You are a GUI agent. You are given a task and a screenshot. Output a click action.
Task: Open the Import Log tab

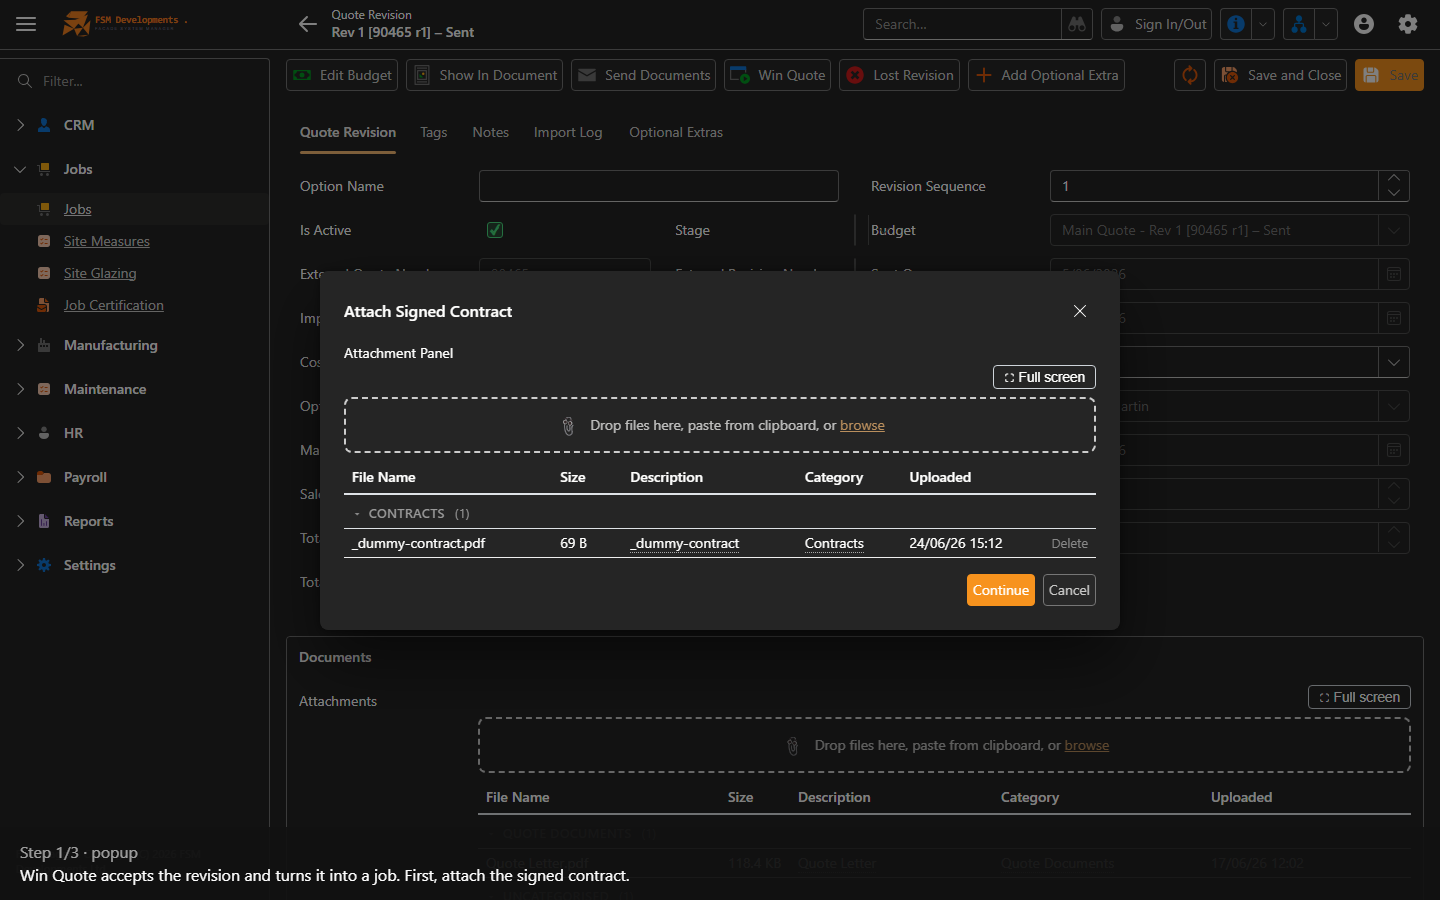(568, 132)
